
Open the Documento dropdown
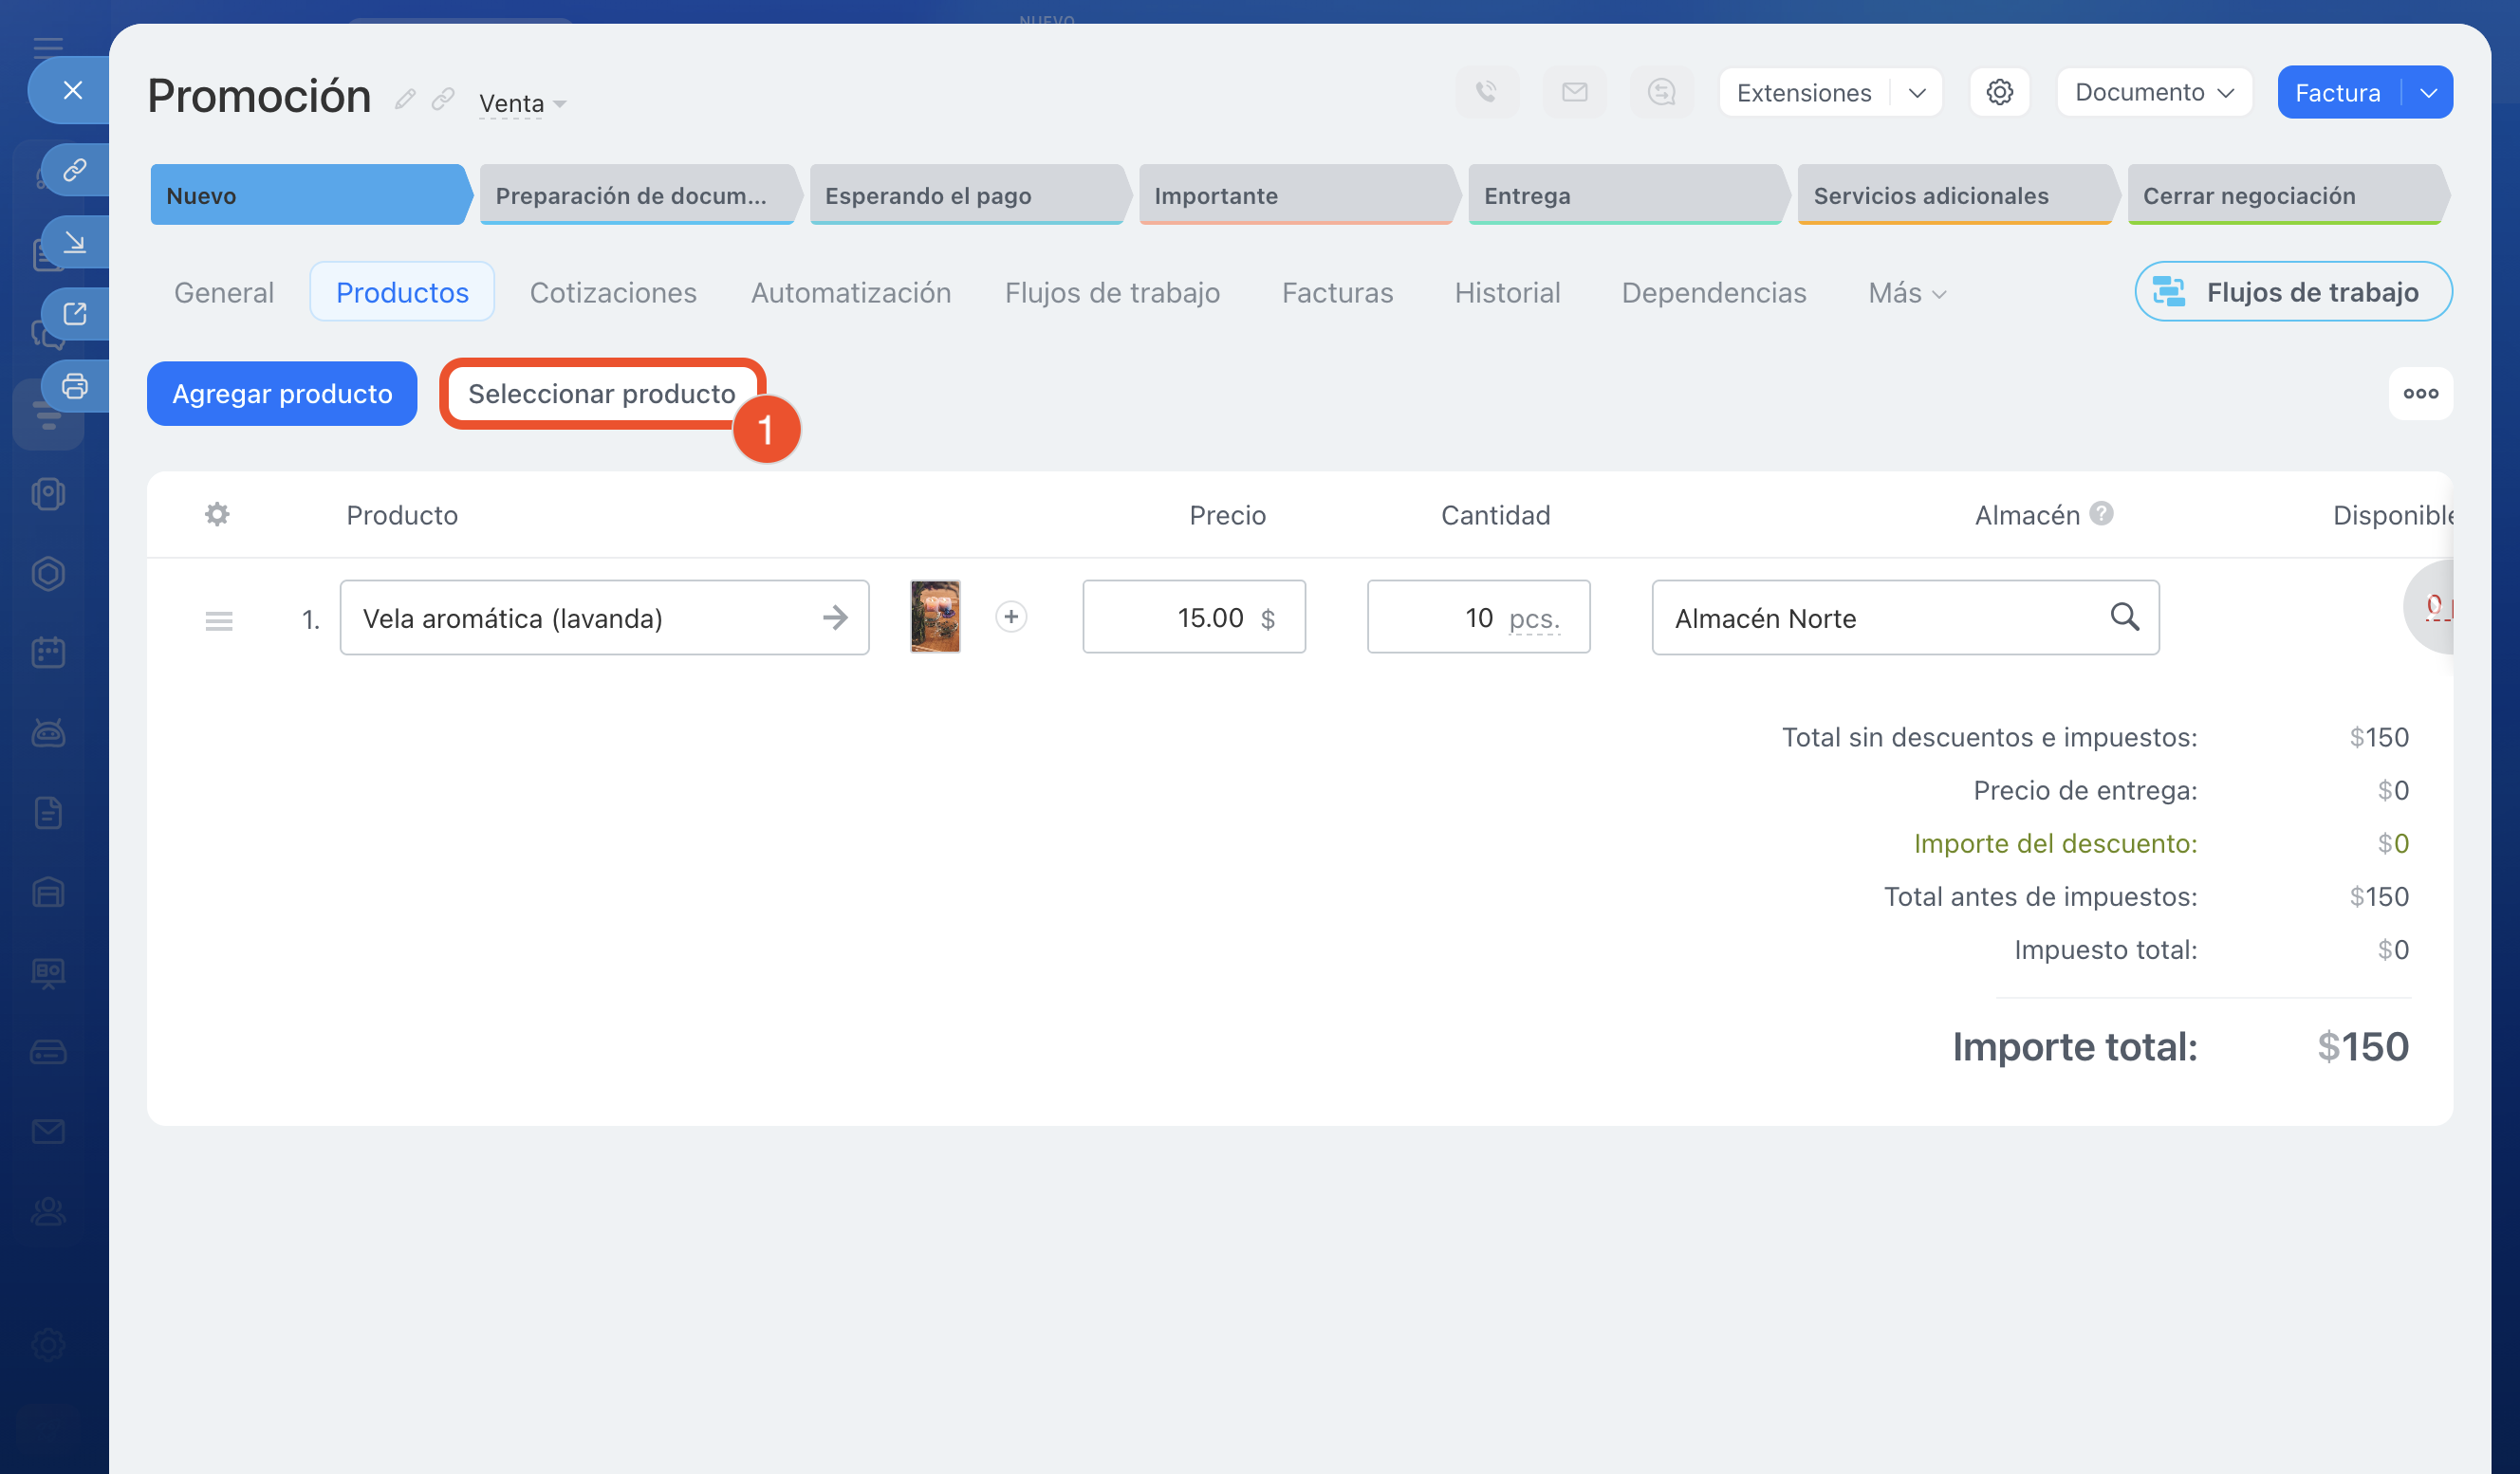[2153, 92]
